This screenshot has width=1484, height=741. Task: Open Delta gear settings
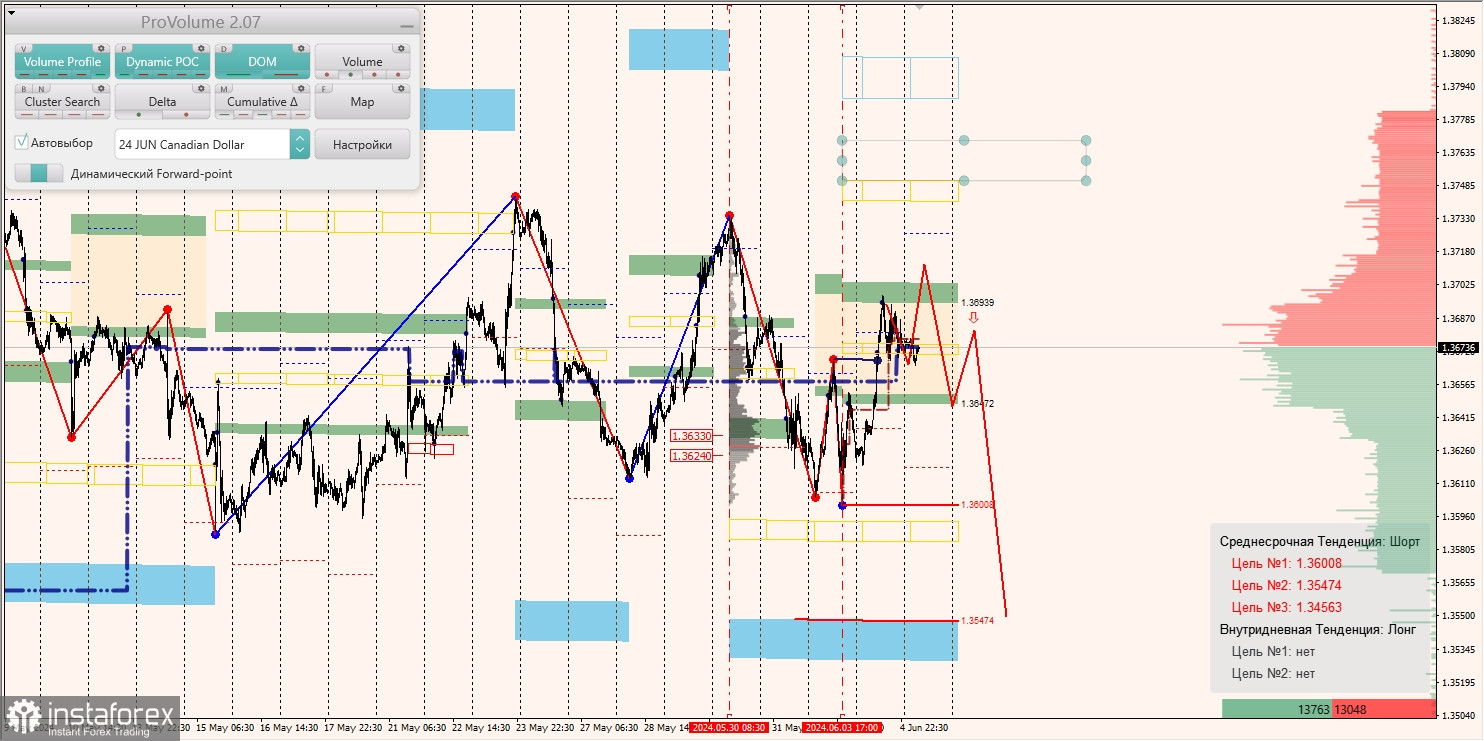[201, 88]
